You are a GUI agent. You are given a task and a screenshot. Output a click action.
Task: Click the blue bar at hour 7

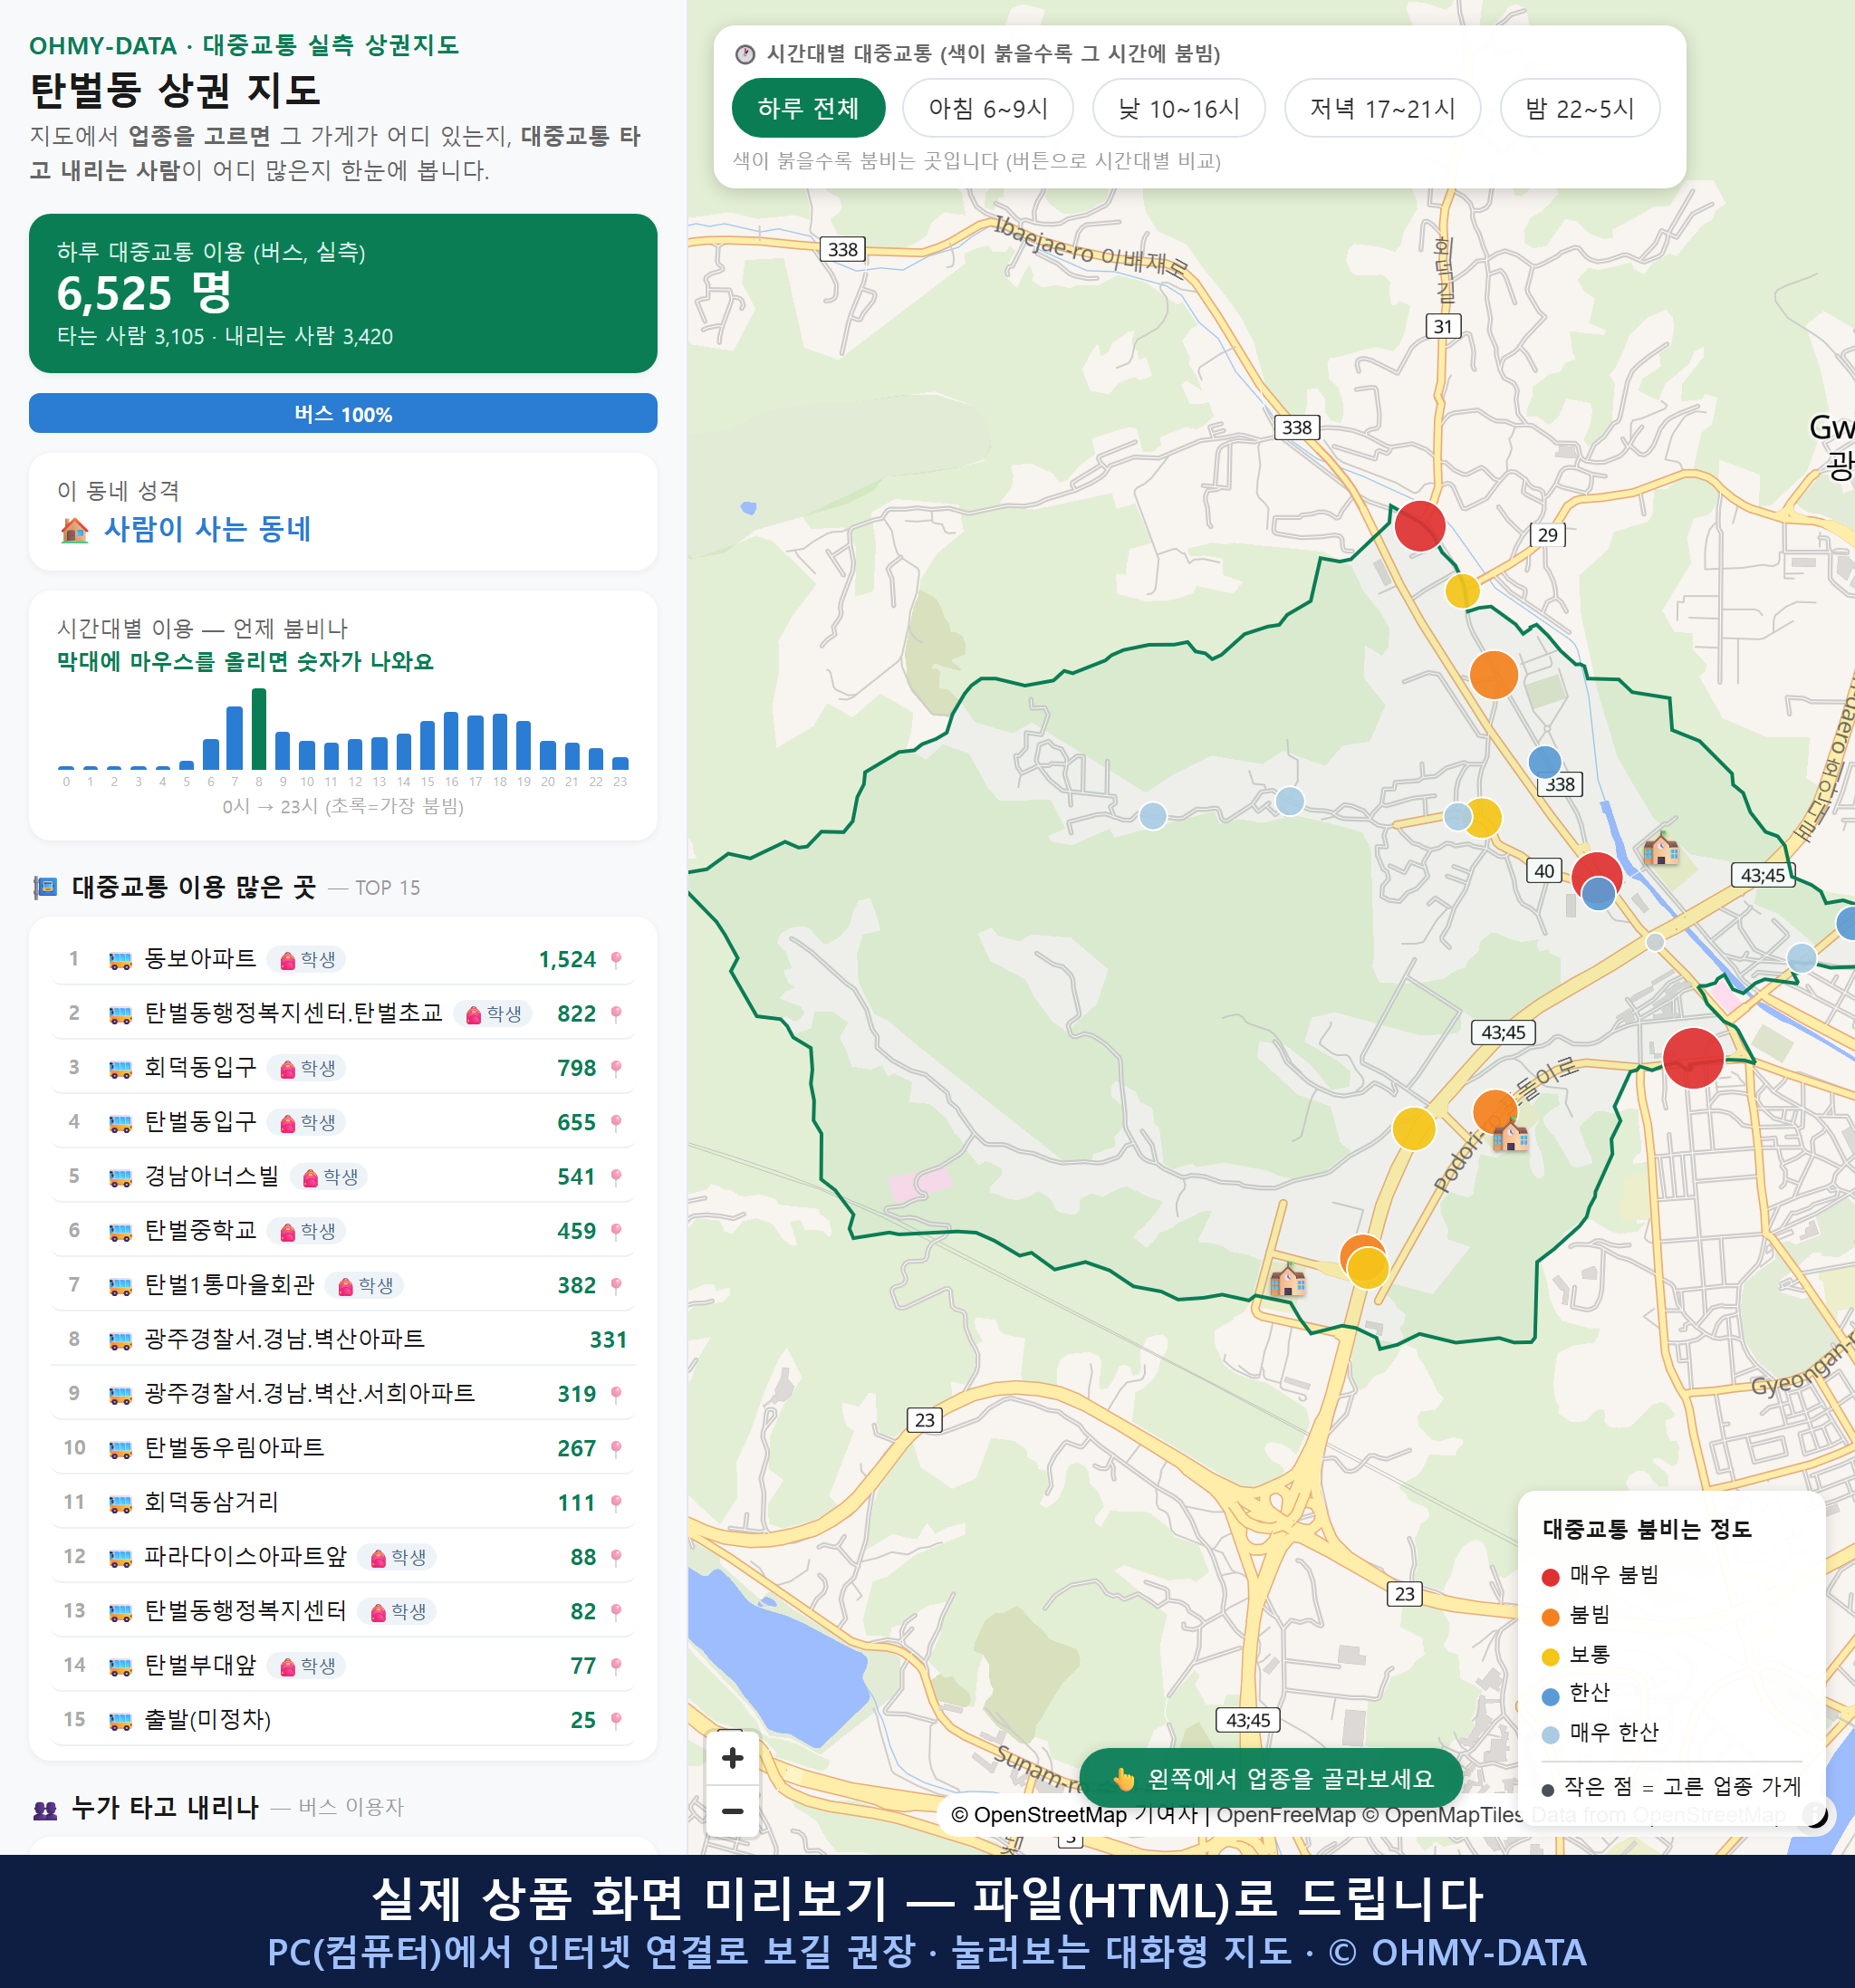tap(235, 737)
